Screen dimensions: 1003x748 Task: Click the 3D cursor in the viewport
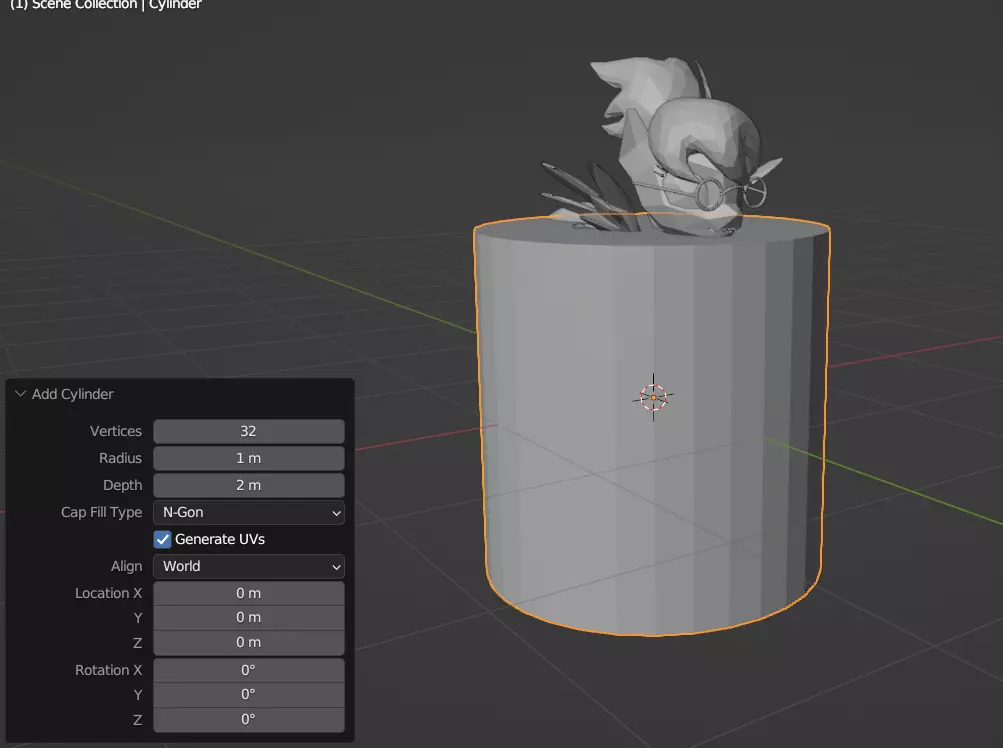pos(653,397)
